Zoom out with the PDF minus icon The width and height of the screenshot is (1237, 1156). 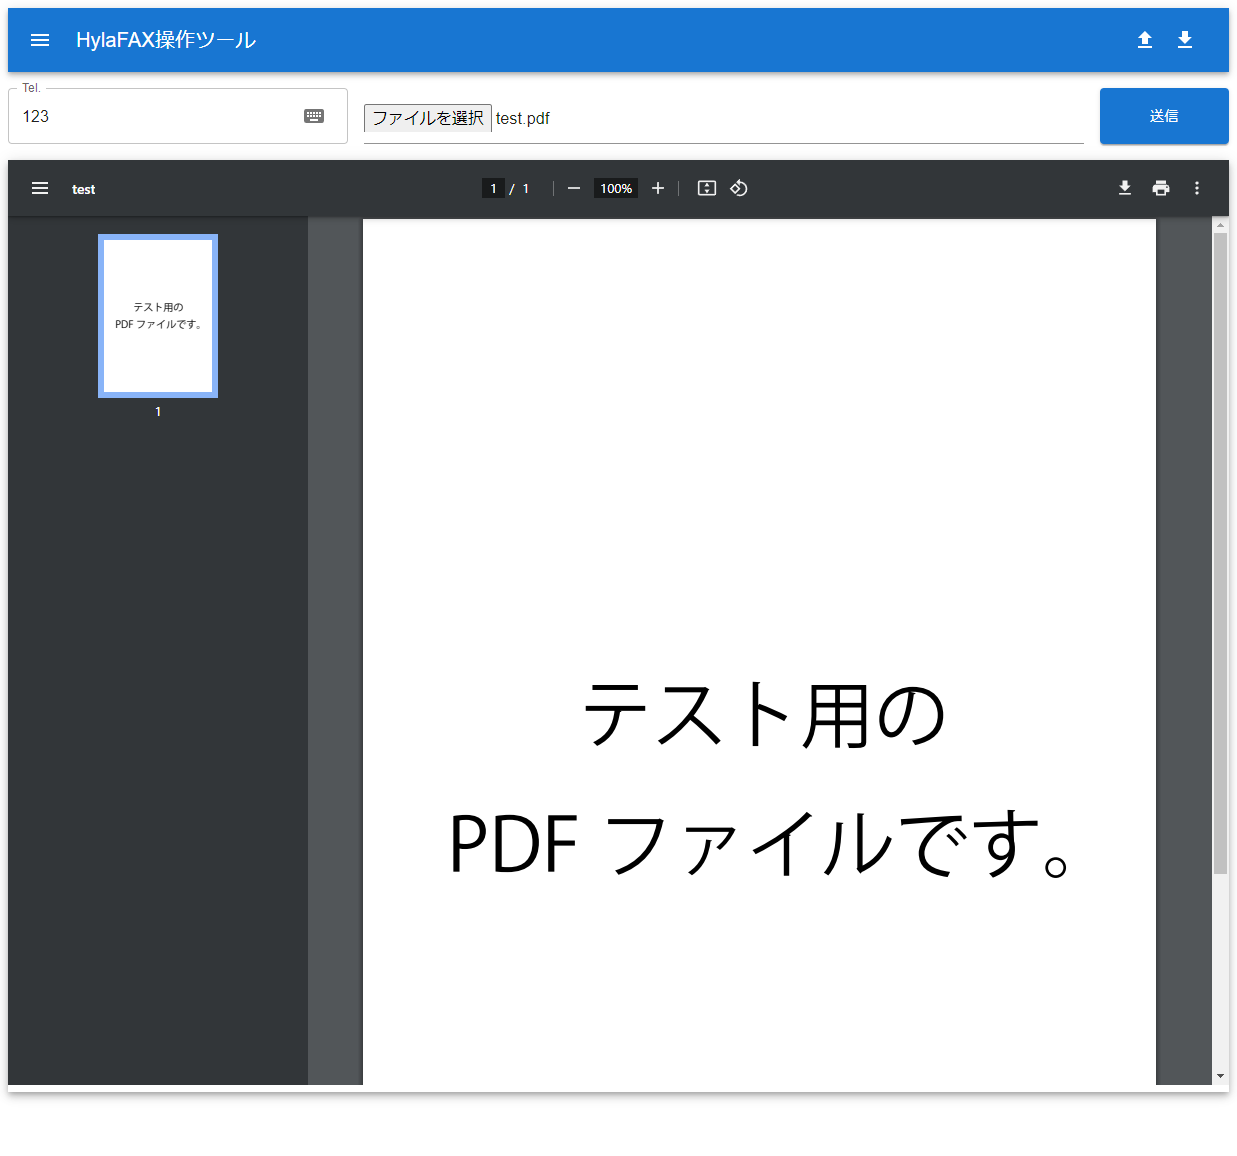(574, 188)
